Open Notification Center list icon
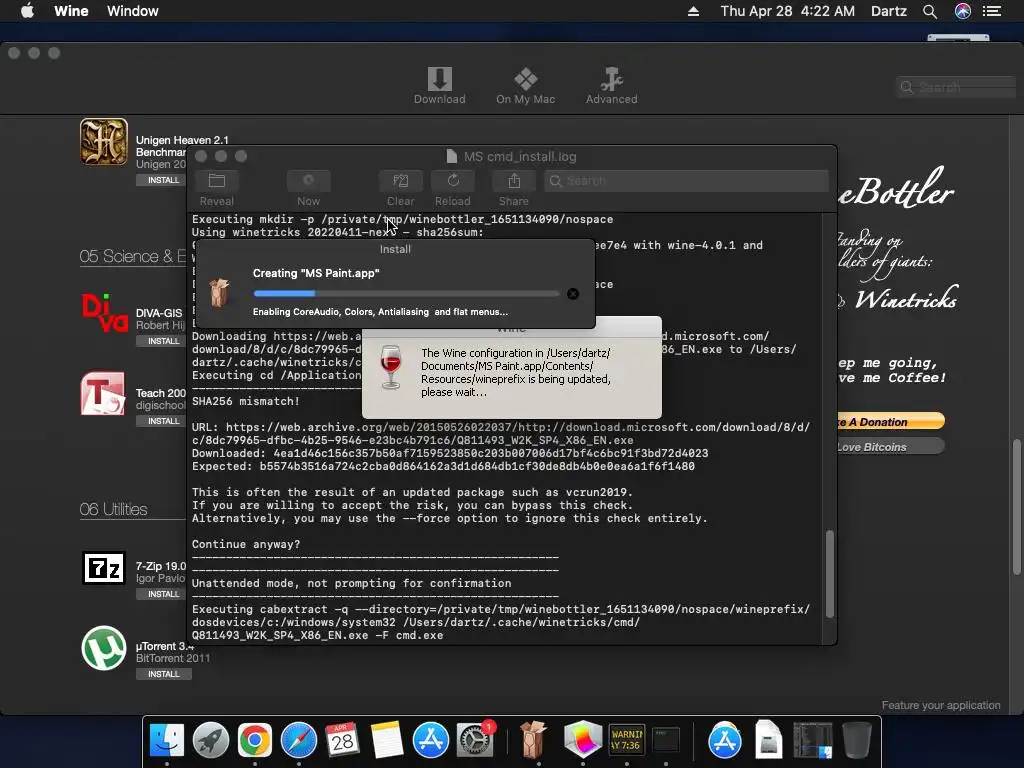Image resolution: width=1024 pixels, height=768 pixels. (x=992, y=11)
